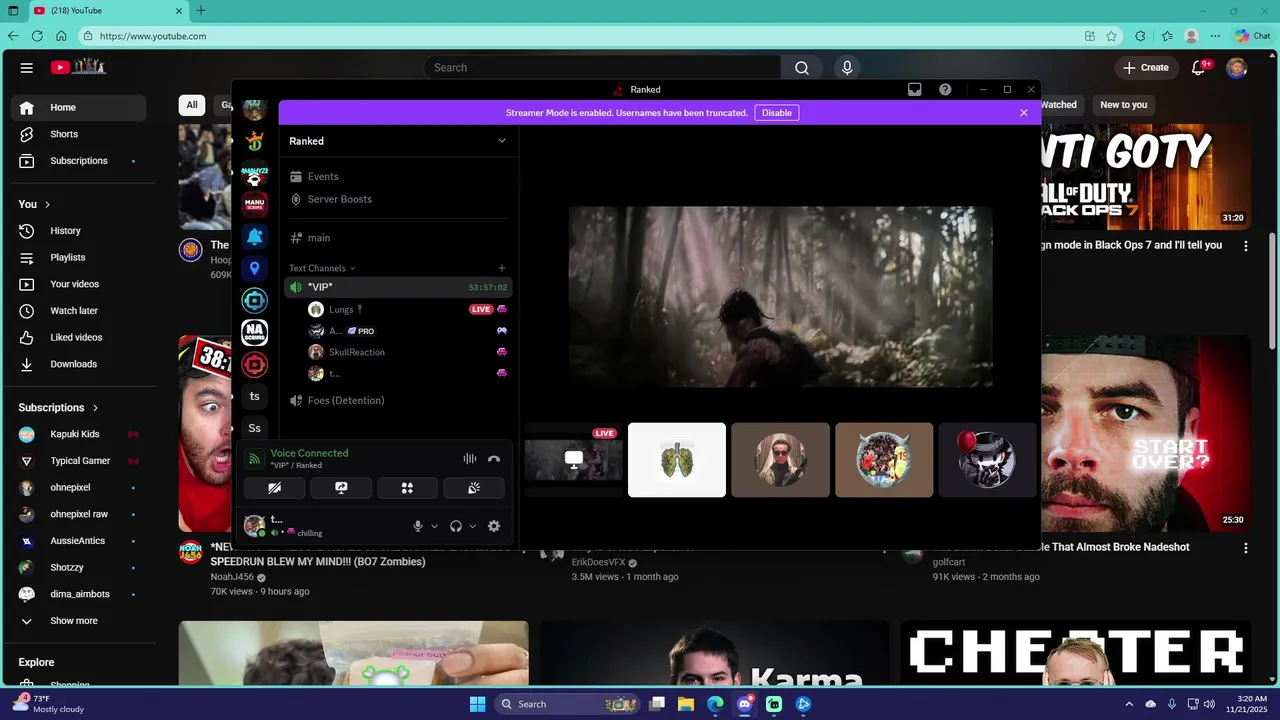Expand the You section in YouTube
Image resolution: width=1280 pixels, height=720 pixels.
coord(34,204)
